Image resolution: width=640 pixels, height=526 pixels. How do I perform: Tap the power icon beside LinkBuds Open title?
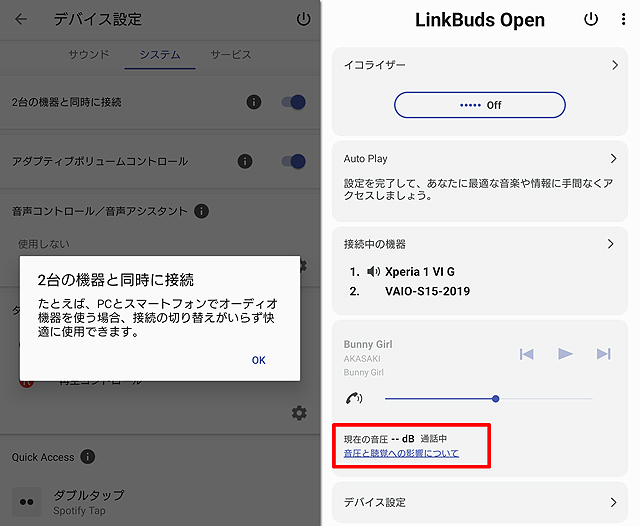tap(591, 19)
